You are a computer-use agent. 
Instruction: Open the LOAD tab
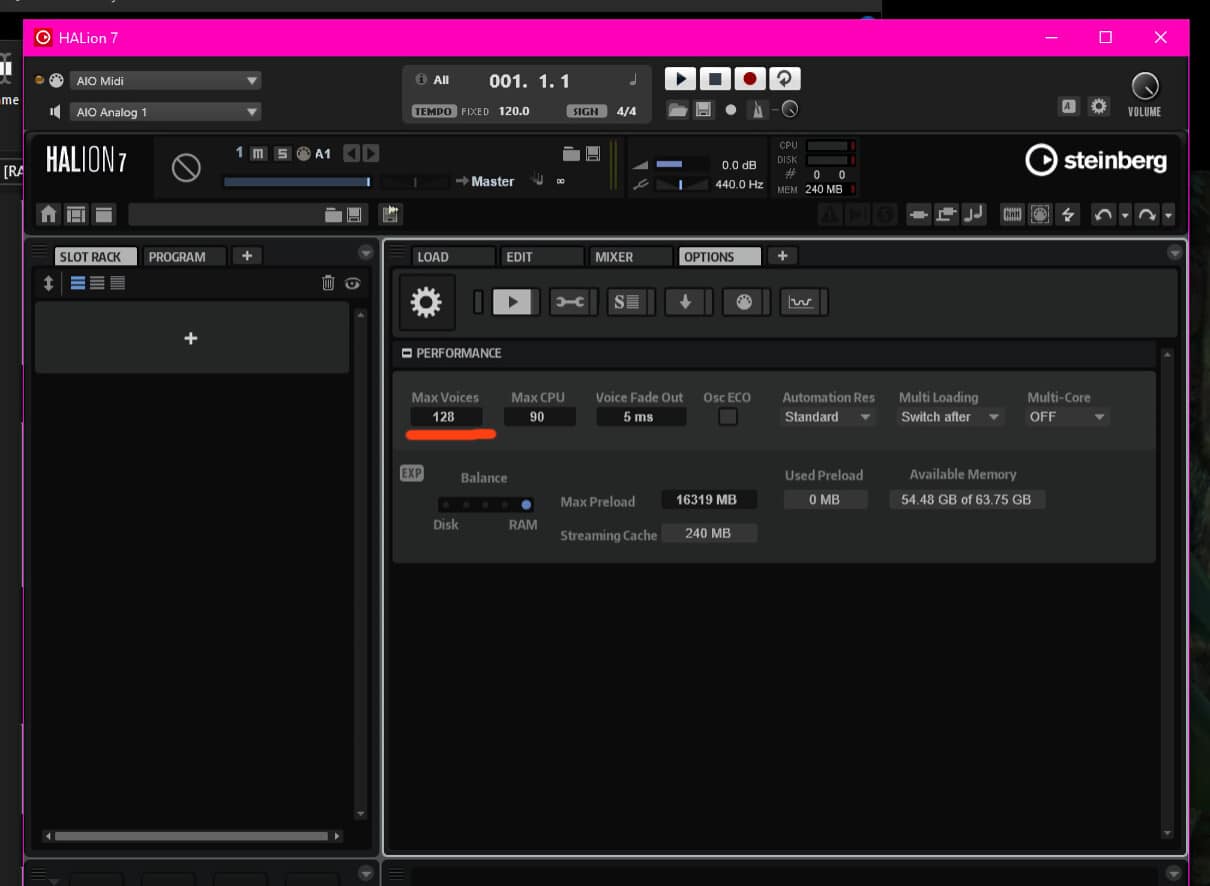tap(454, 257)
